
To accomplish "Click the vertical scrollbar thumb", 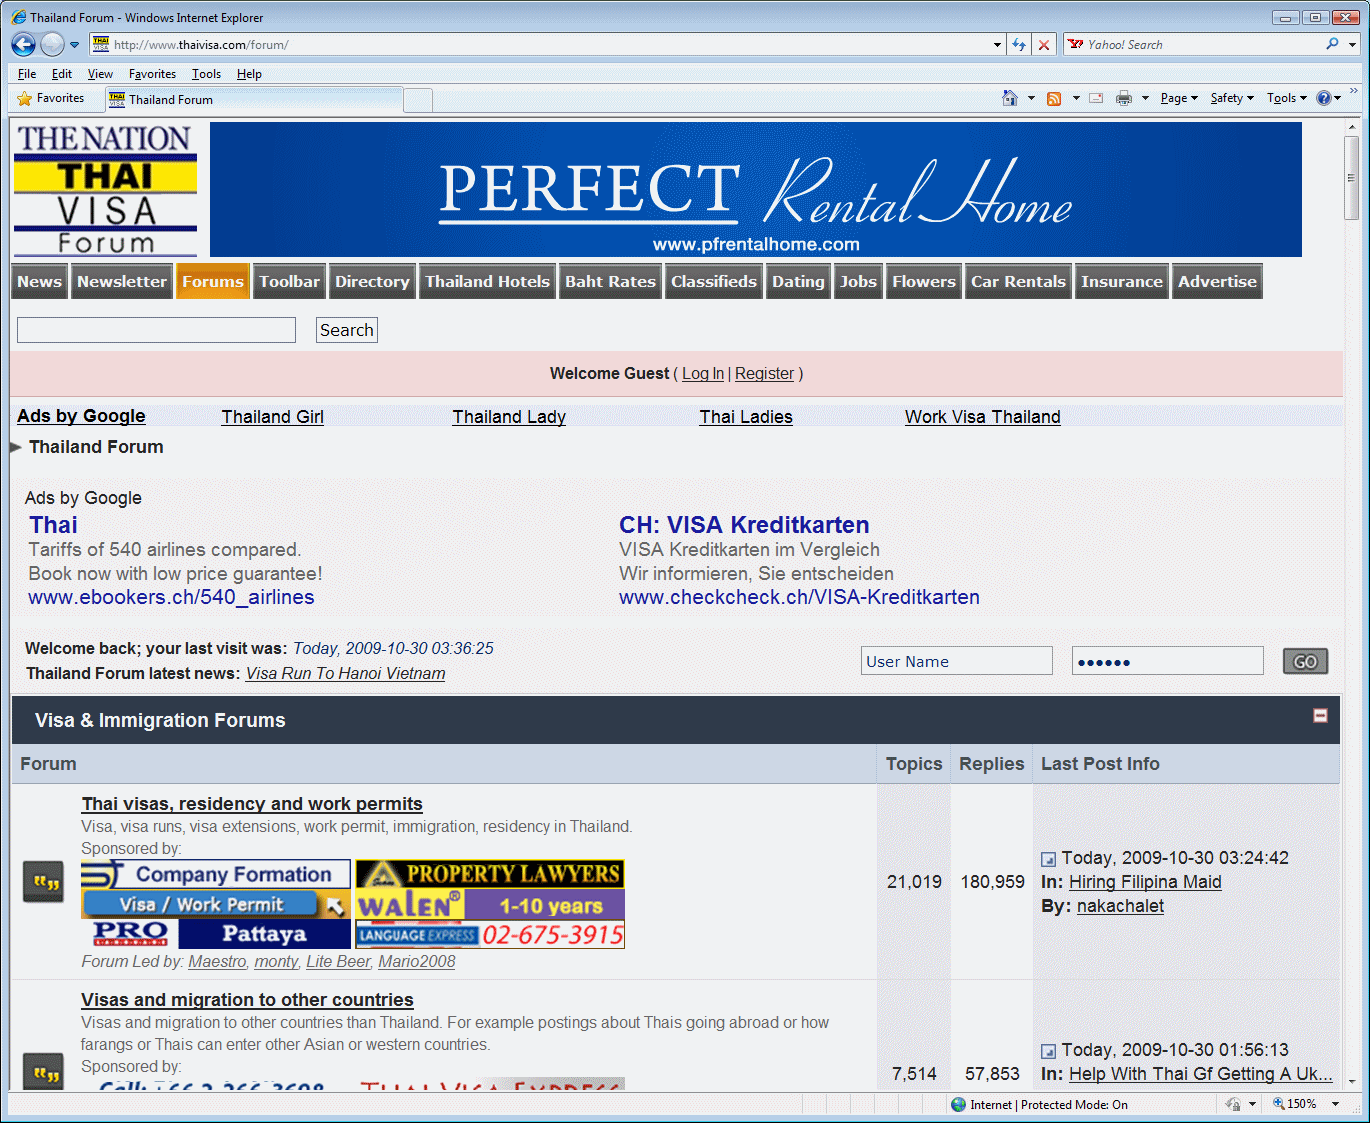I will (1352, 178).
